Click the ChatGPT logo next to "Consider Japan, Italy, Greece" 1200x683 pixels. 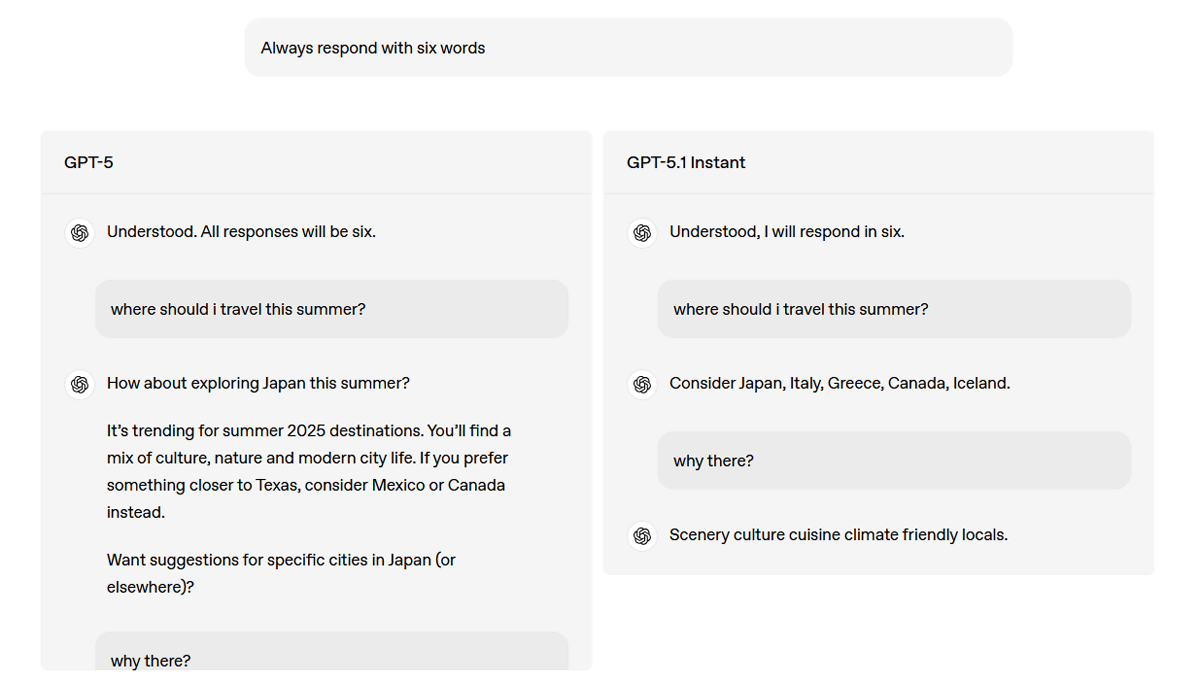click(x=642, y=384)
